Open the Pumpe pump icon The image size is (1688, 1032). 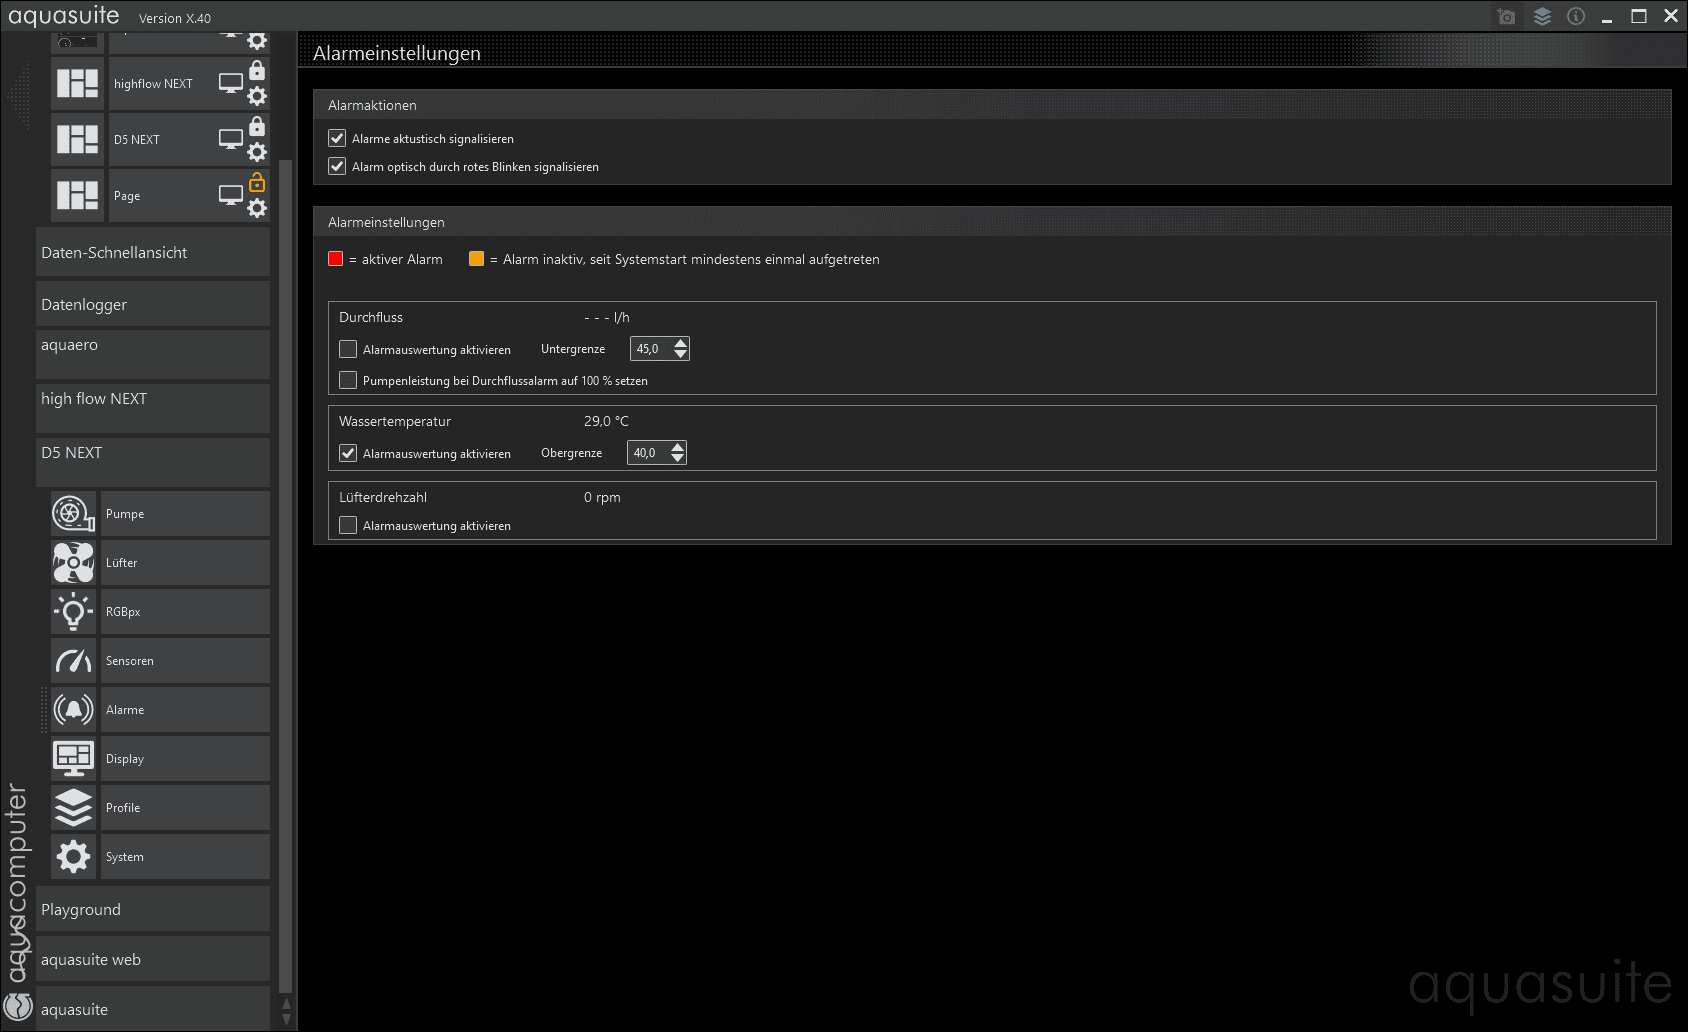(x=73, y=514)
